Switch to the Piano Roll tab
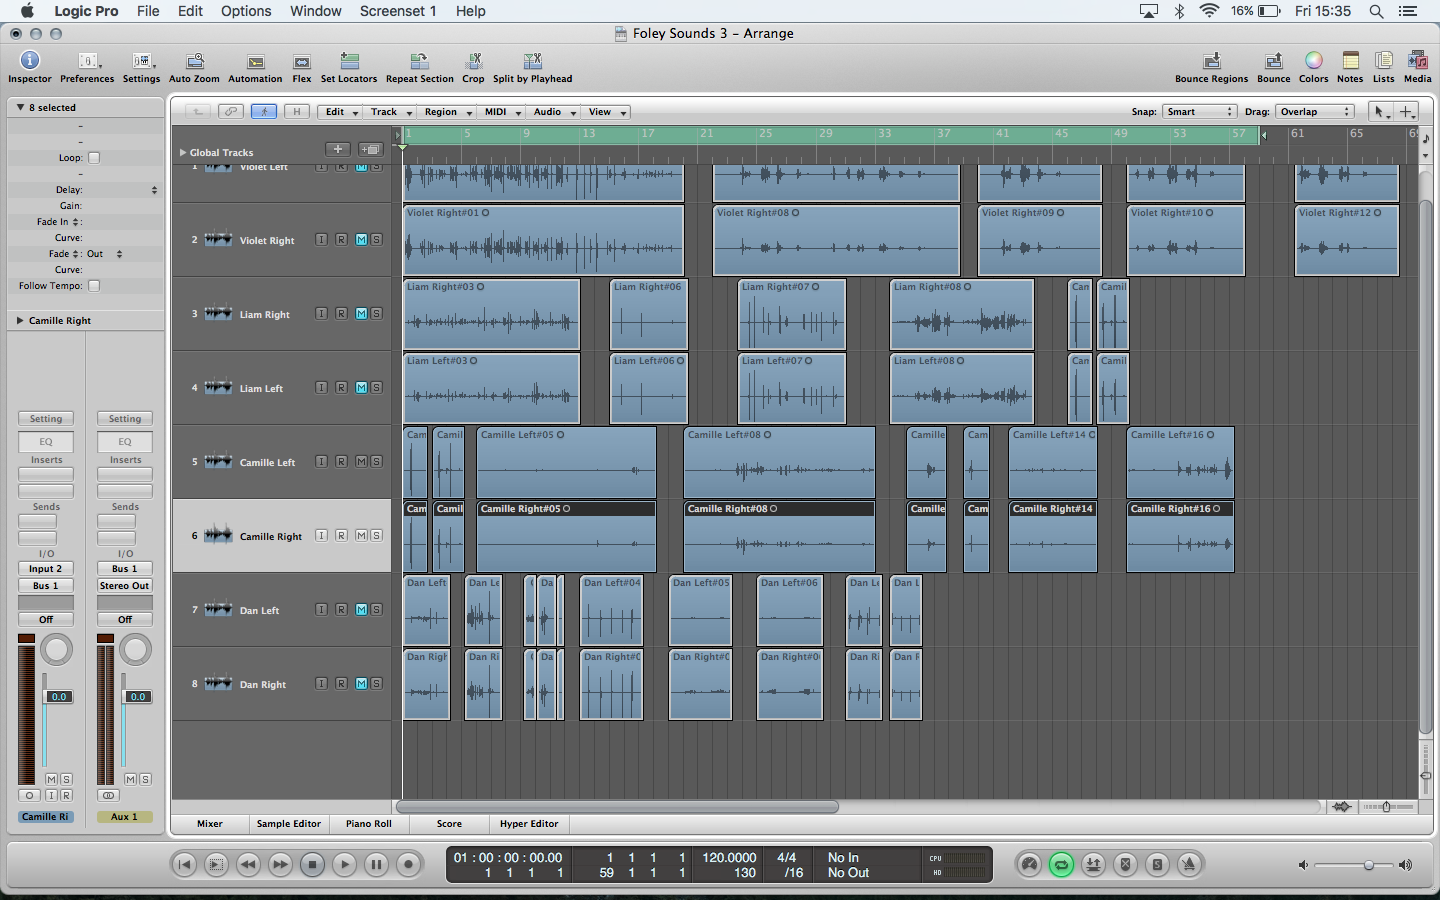Image resolution: width=1440 pixels, height=900 pixels. 369,824
